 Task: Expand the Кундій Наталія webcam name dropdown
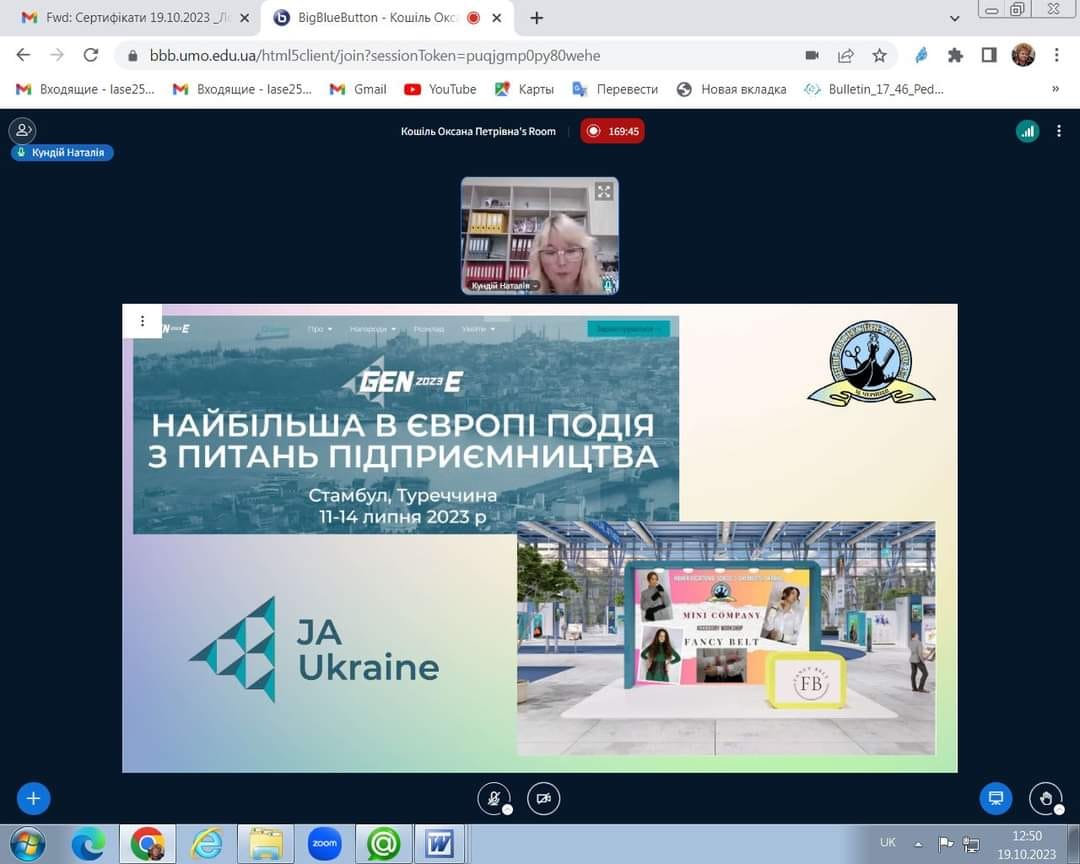coord(503,285)
